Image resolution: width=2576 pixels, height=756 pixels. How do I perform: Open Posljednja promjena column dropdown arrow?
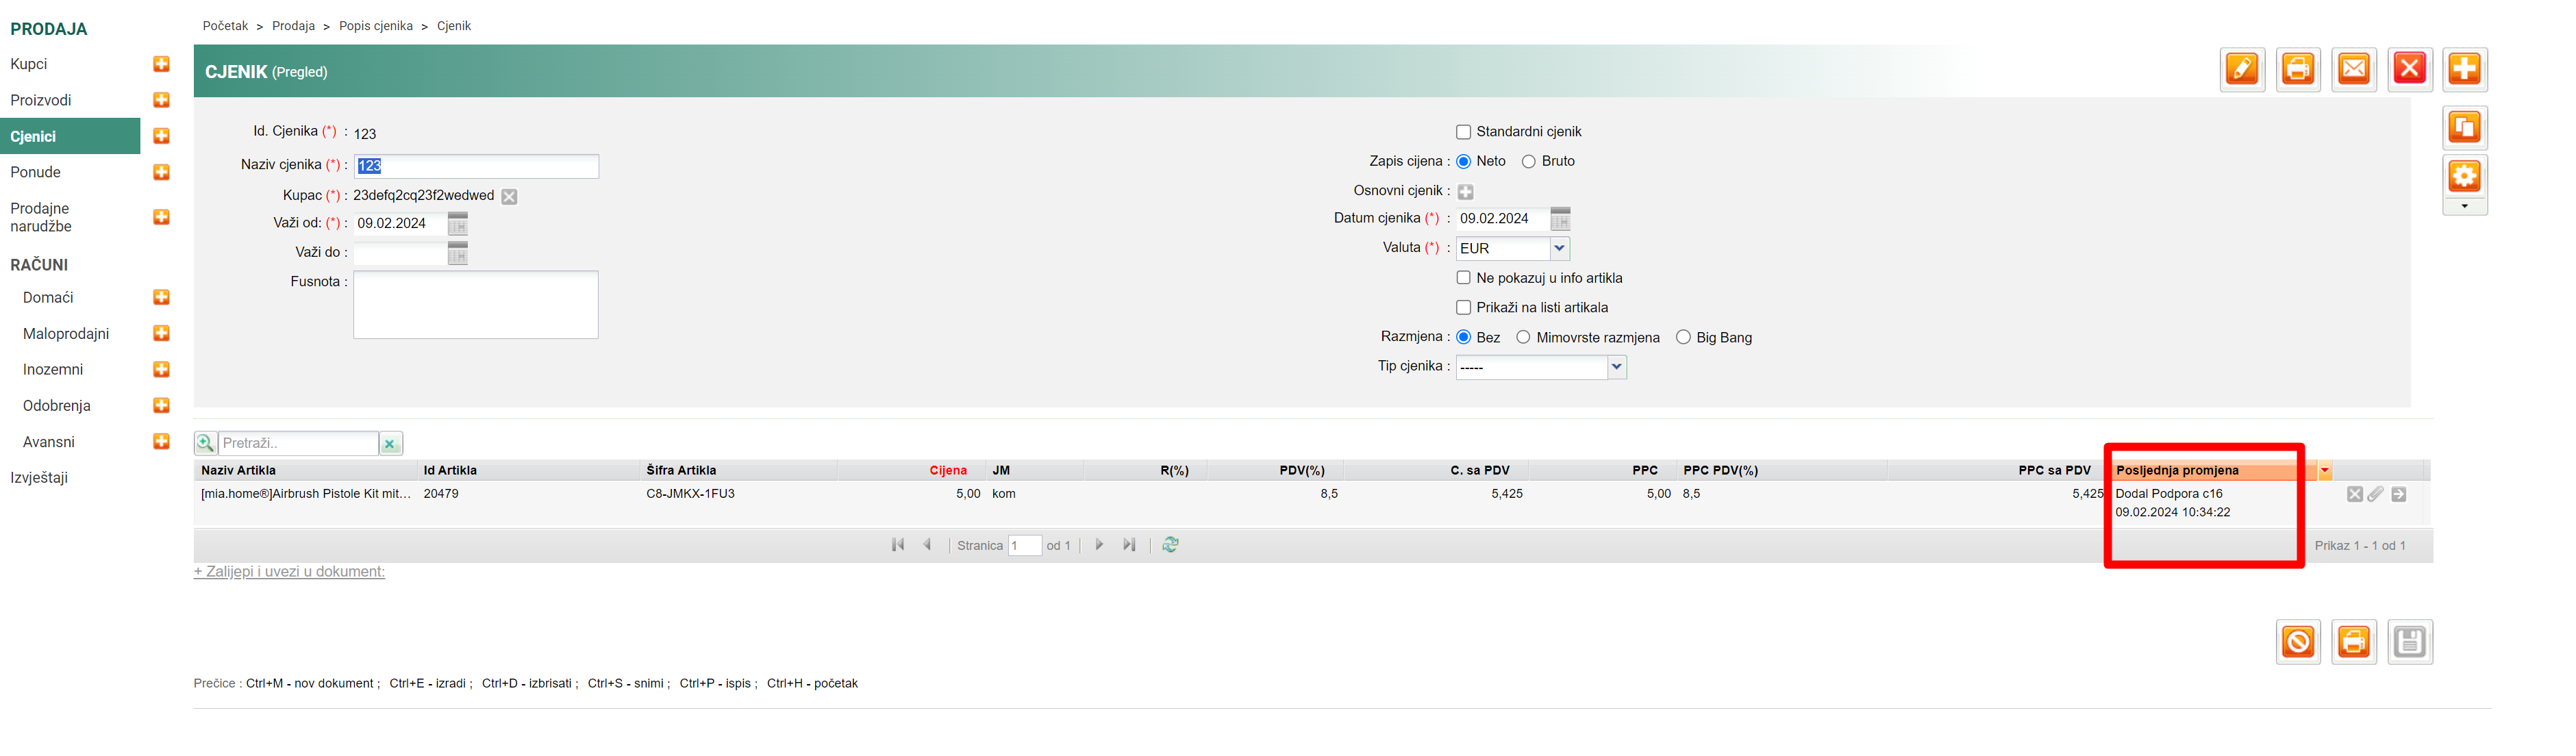[2324, 471]
